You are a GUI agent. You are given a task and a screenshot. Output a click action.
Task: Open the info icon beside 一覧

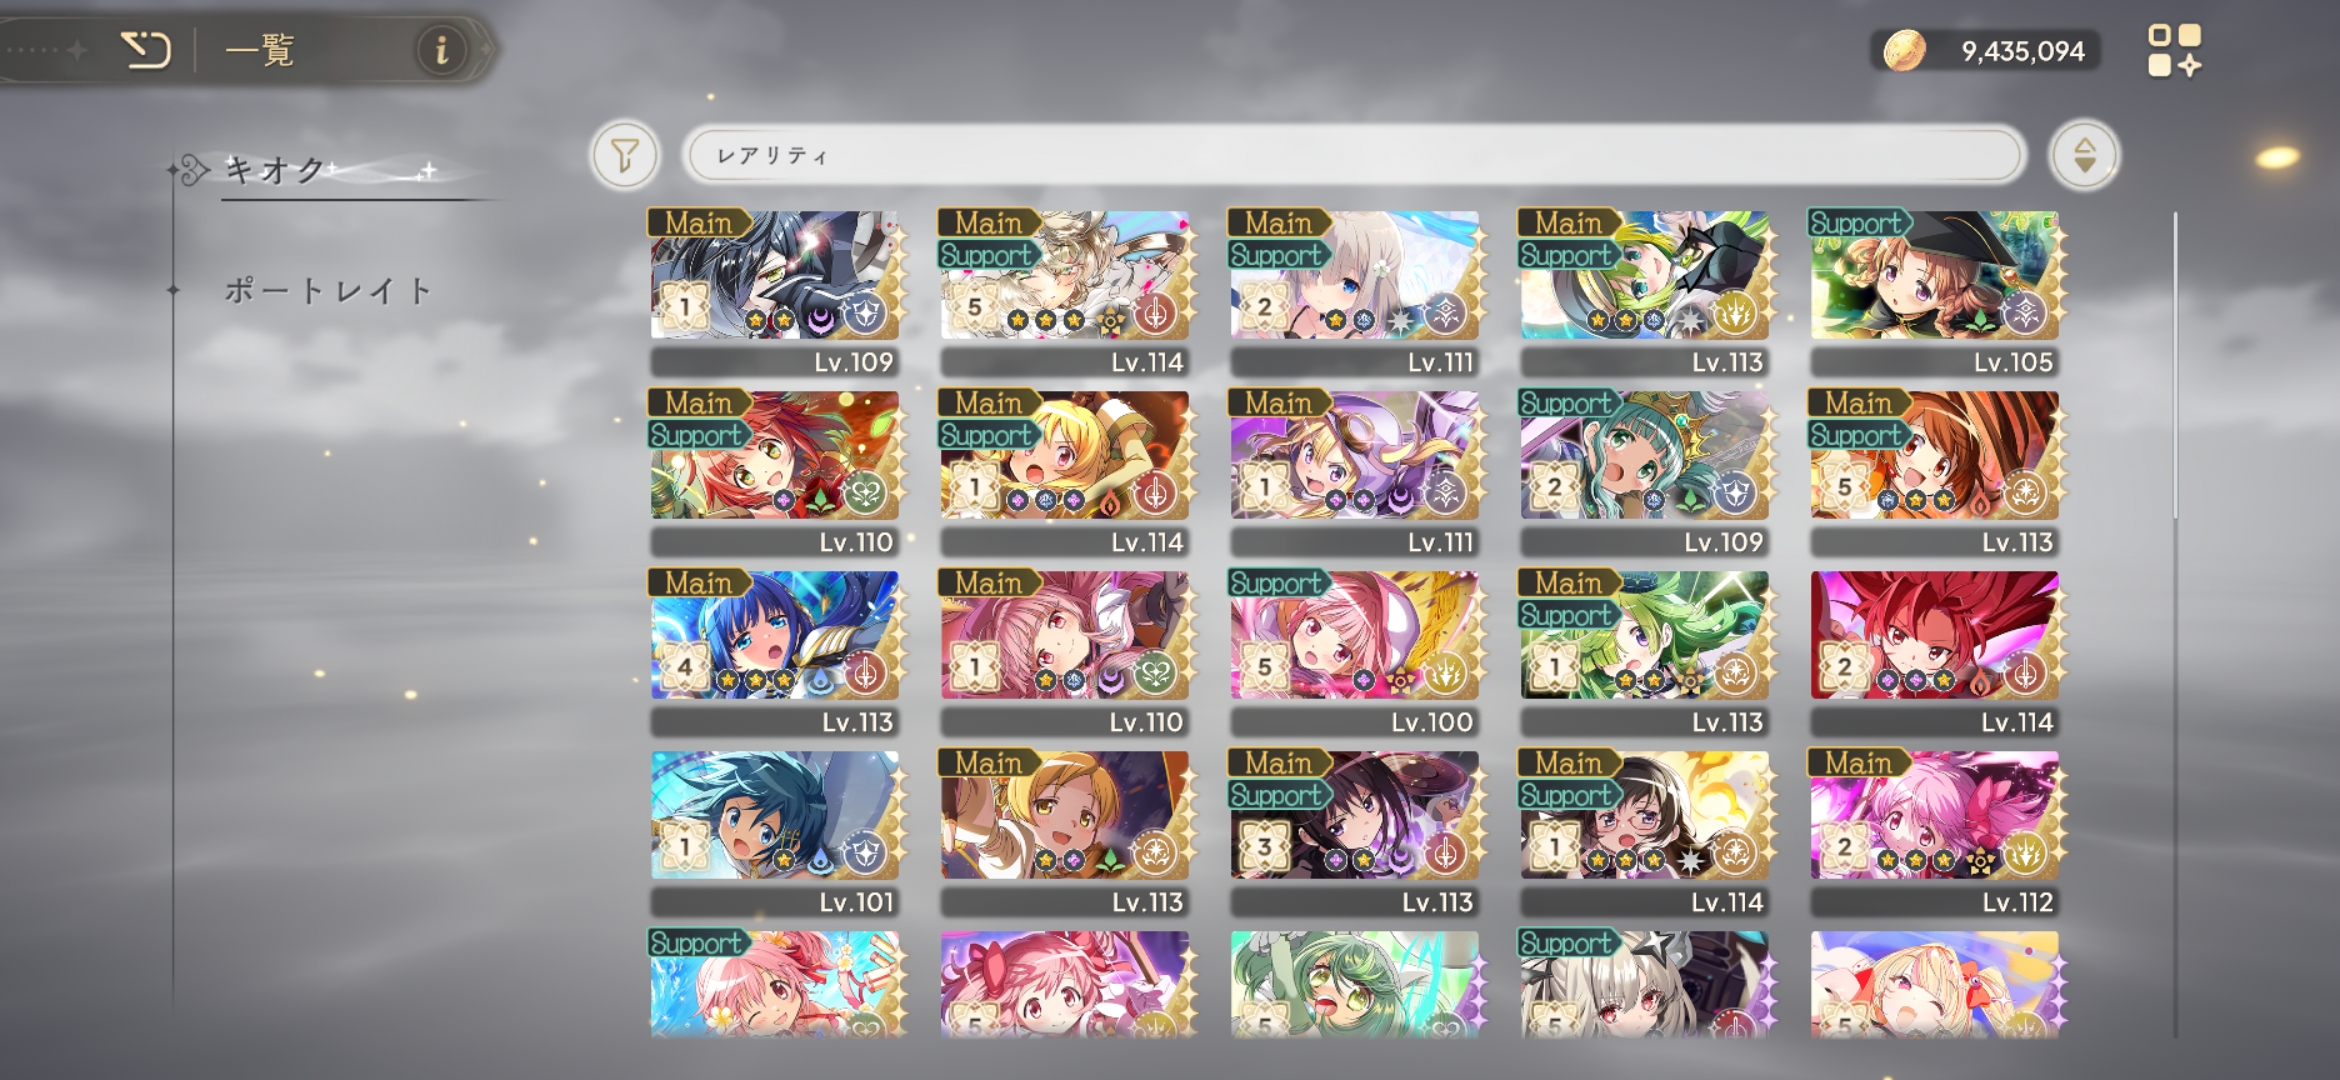(x=441, y=49)
